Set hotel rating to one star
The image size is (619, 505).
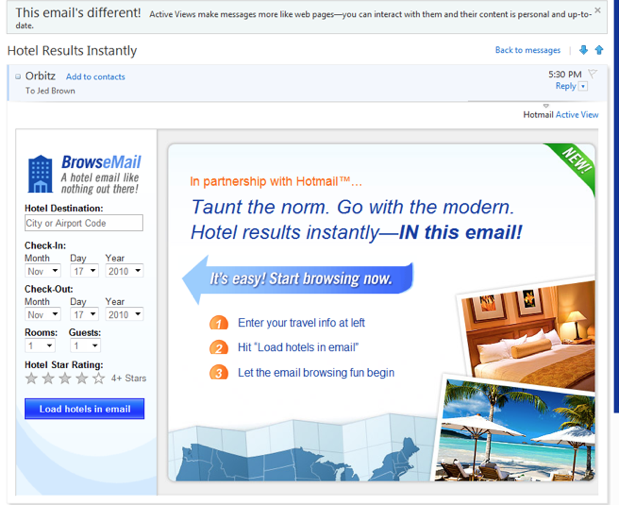pyautogui.click(x=31, y=378)
